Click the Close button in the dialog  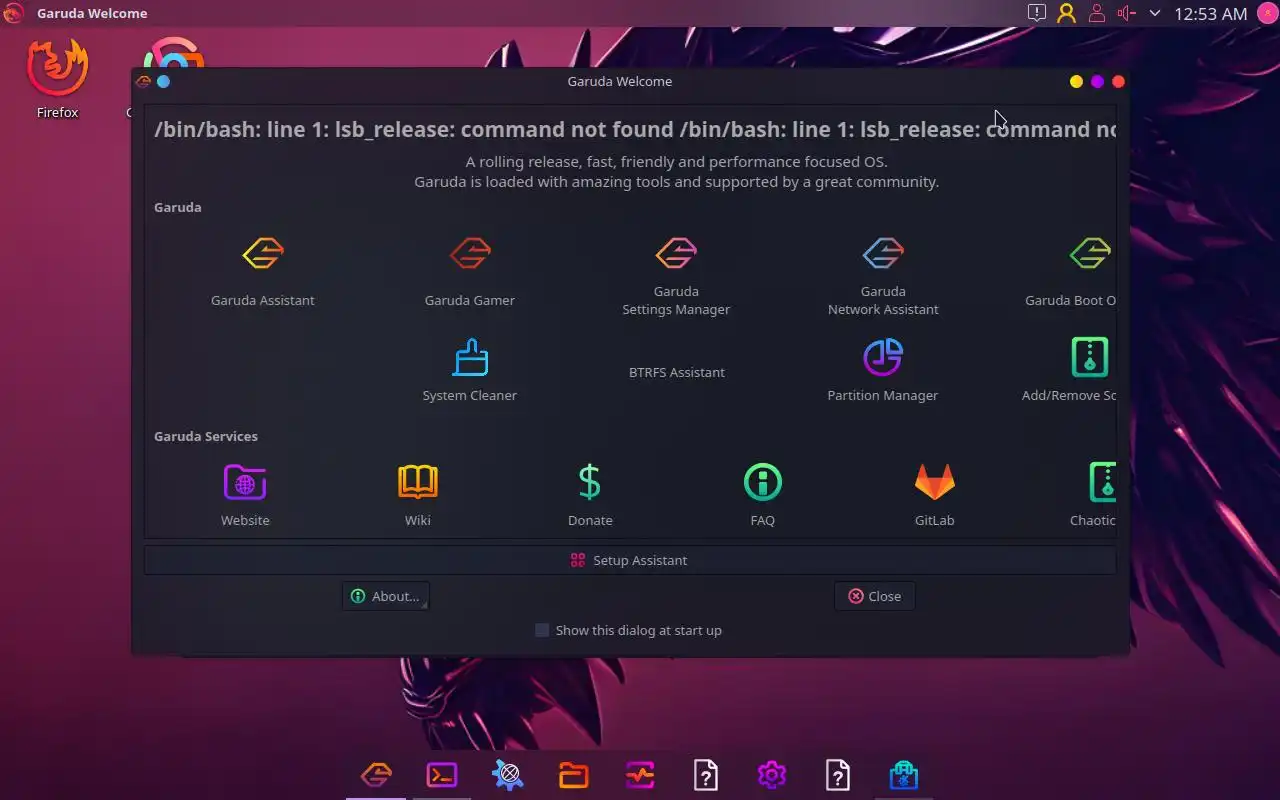pyautogui.click(x=874, y=596)
